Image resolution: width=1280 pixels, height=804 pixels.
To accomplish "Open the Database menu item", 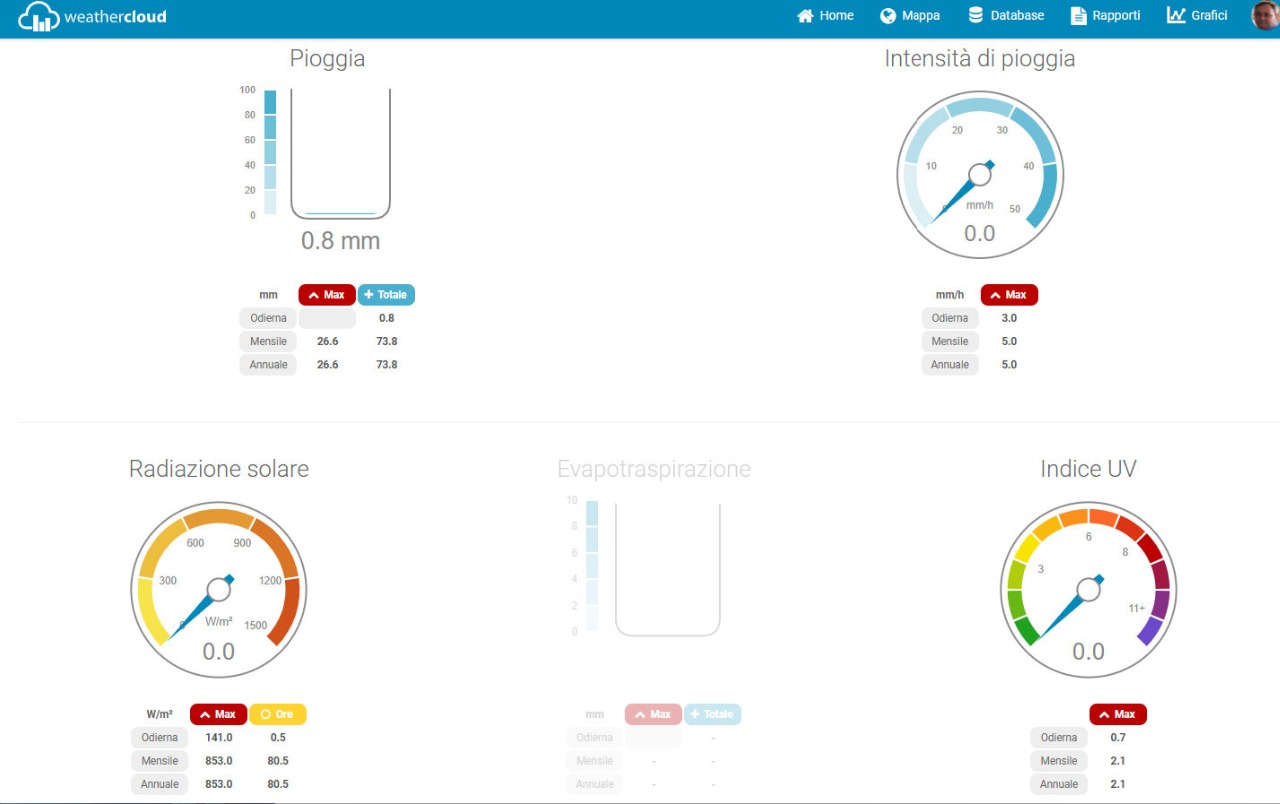I will pyautogui.click(x=1017, y=16).
